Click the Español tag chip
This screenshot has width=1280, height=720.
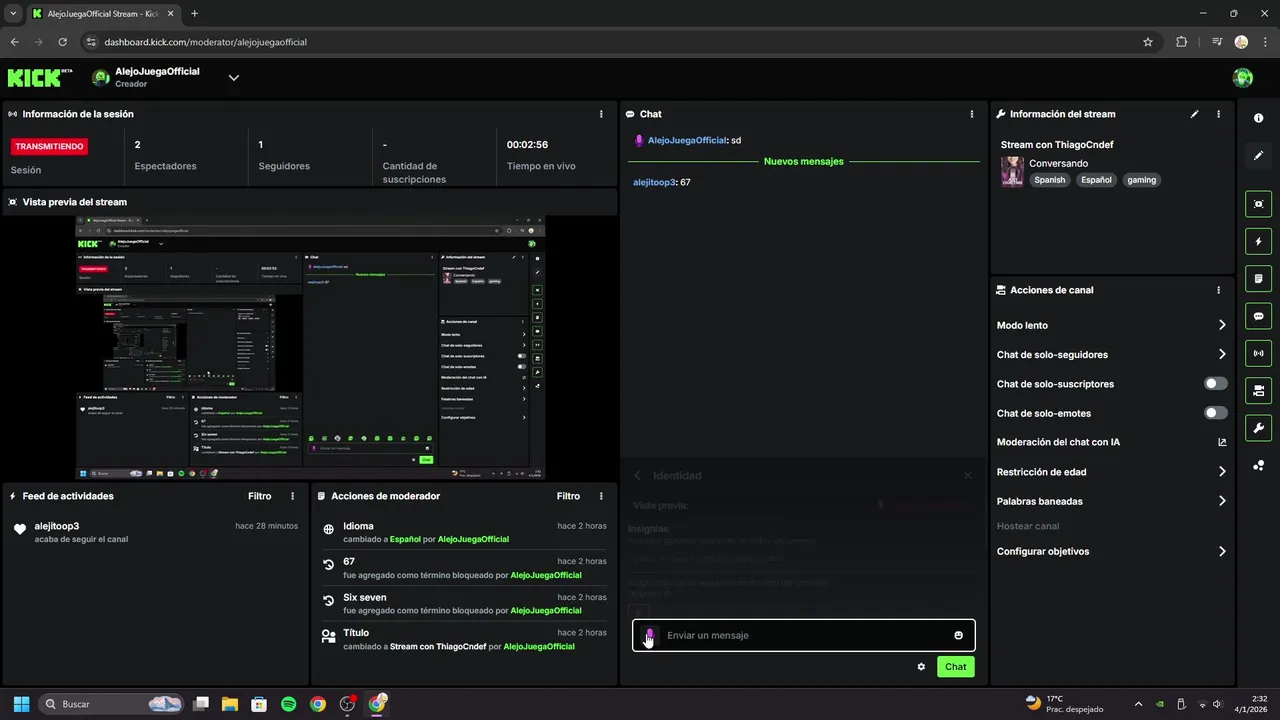[1098, 180]
